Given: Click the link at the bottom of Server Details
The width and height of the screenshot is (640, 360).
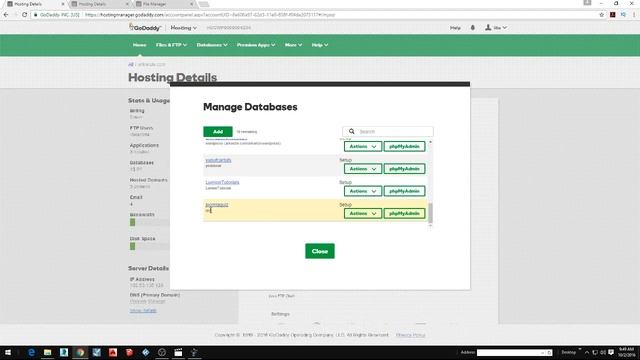Looking at the screenshot, I should pos(143,311).
